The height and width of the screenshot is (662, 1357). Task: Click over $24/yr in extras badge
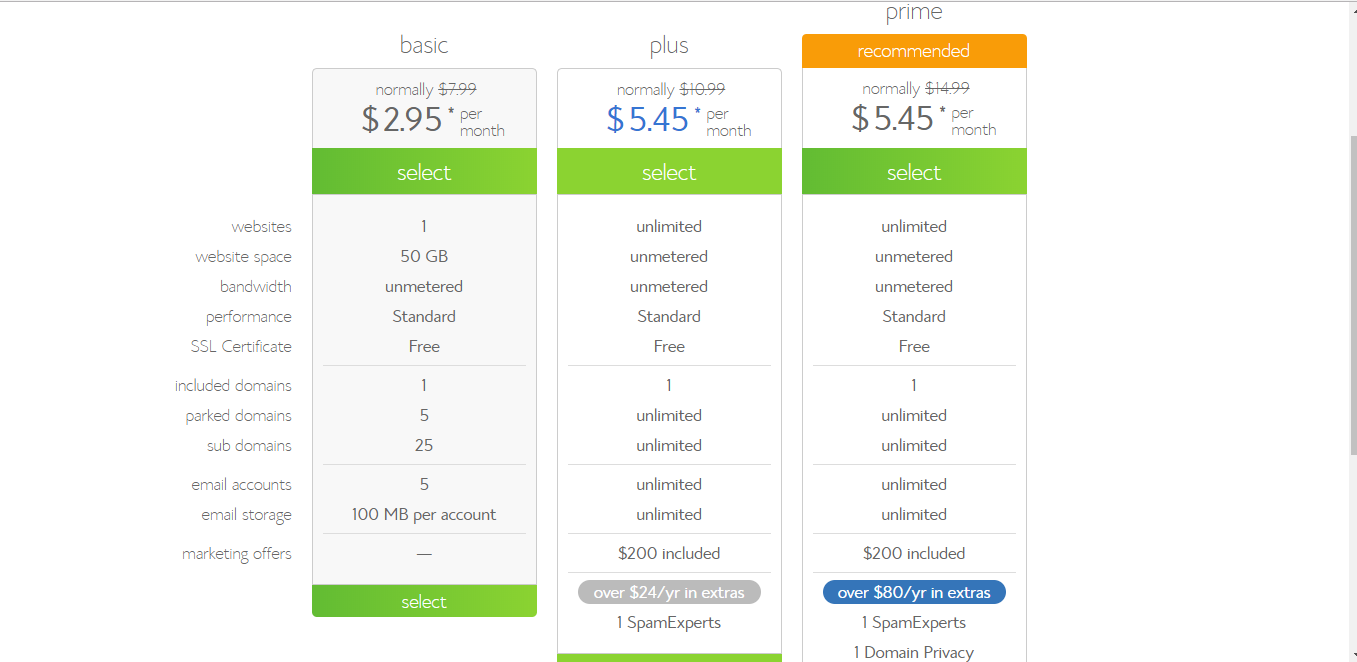(669, 592)
